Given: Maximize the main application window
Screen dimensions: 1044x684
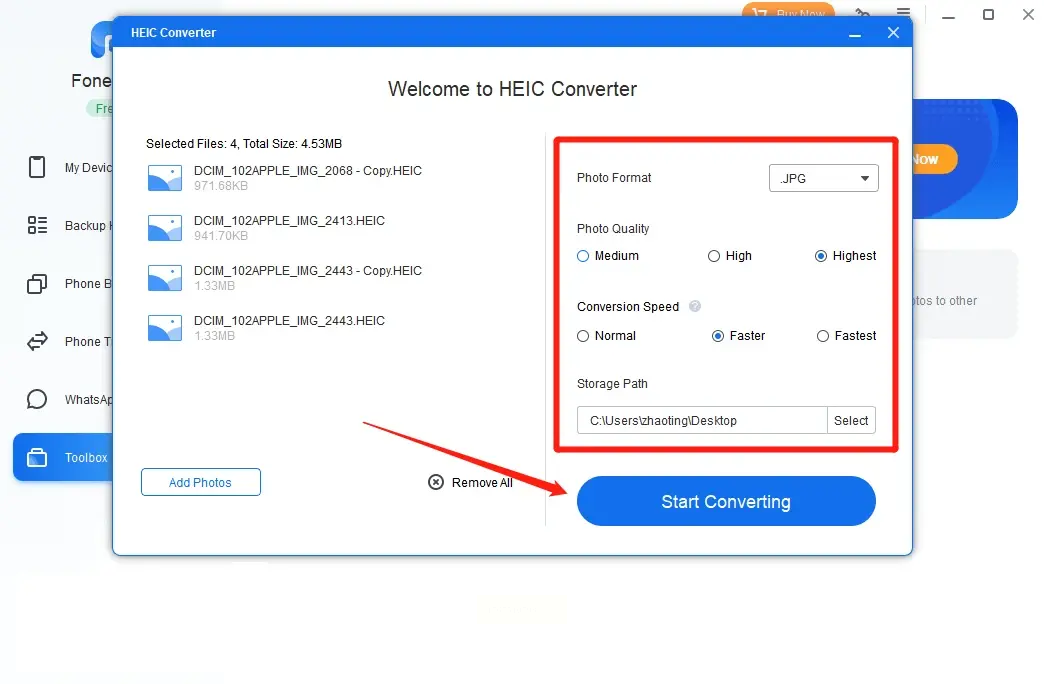Looking at the screenshot, I should point(989,15).
